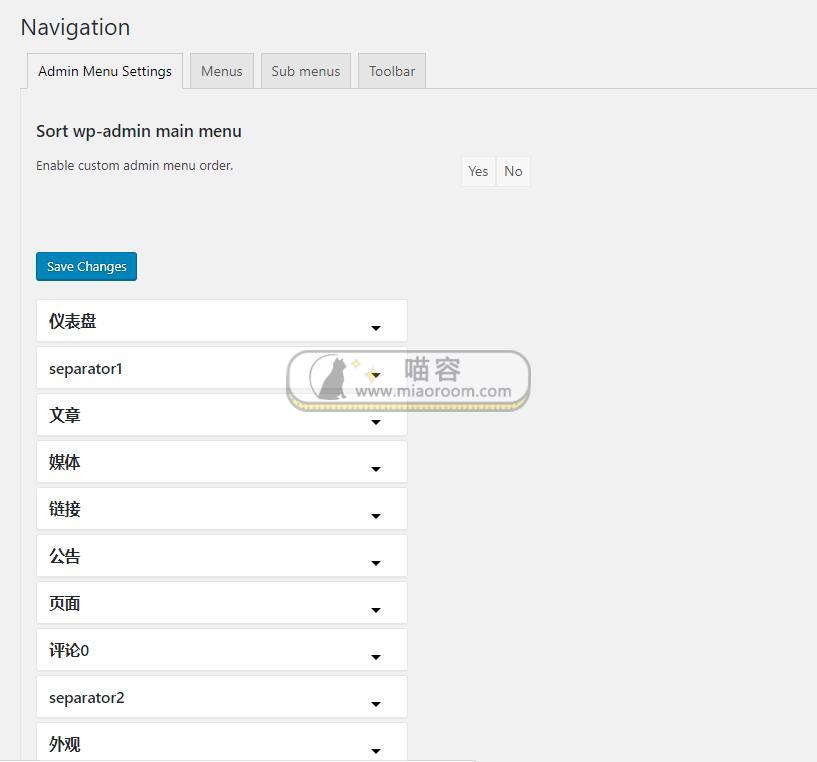This screenshot has height=762, width=817.
Task: Open the Admin Menu Settings tab
Action: coord(105,71)
